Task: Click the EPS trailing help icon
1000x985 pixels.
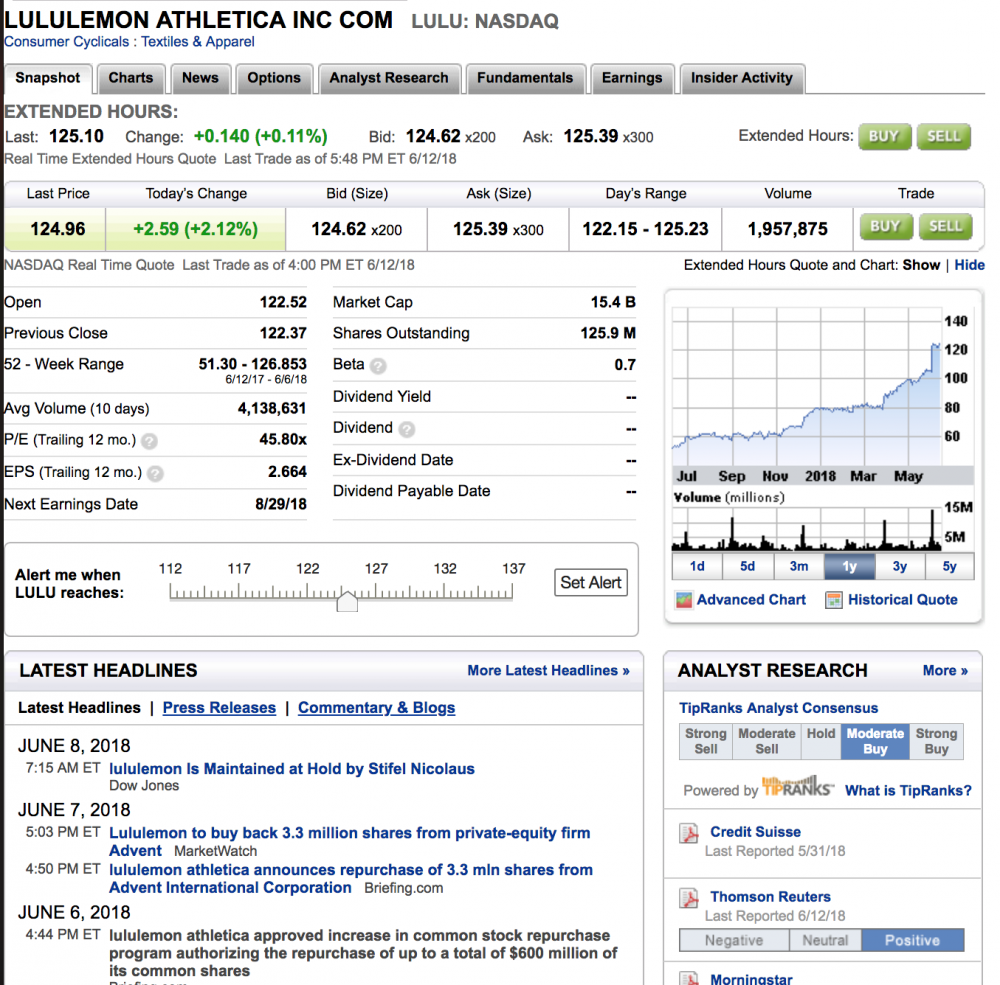Action: click(155, 473)
